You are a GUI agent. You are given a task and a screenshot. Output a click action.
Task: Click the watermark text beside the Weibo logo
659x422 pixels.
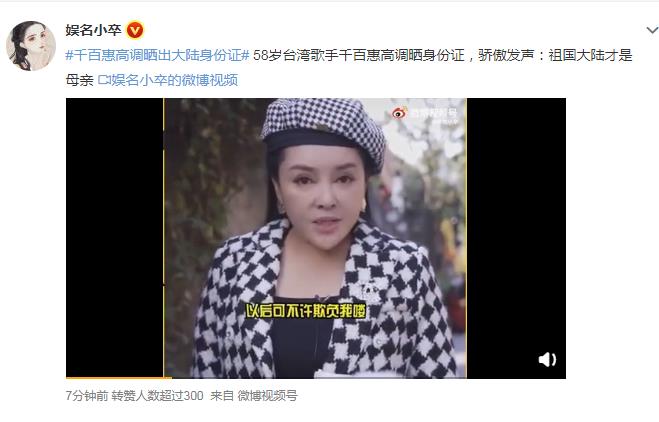point(433,113)
